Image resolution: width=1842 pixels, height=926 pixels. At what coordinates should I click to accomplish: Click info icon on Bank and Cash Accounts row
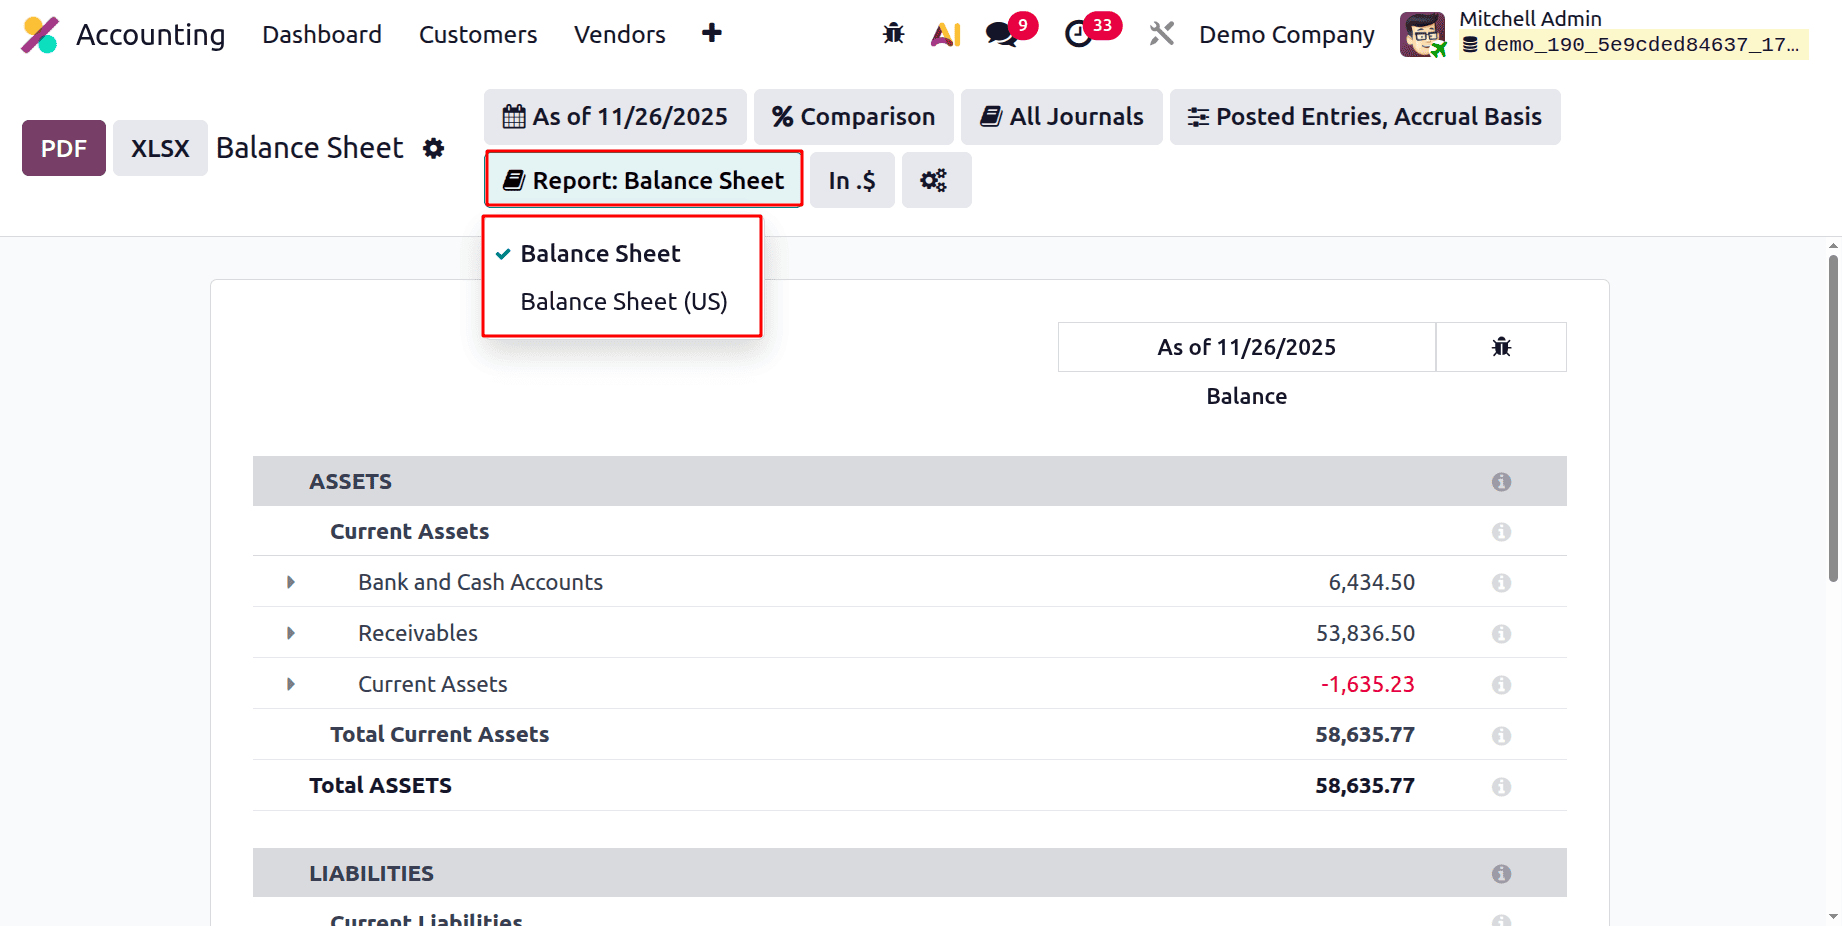[x=1501, y=583]
